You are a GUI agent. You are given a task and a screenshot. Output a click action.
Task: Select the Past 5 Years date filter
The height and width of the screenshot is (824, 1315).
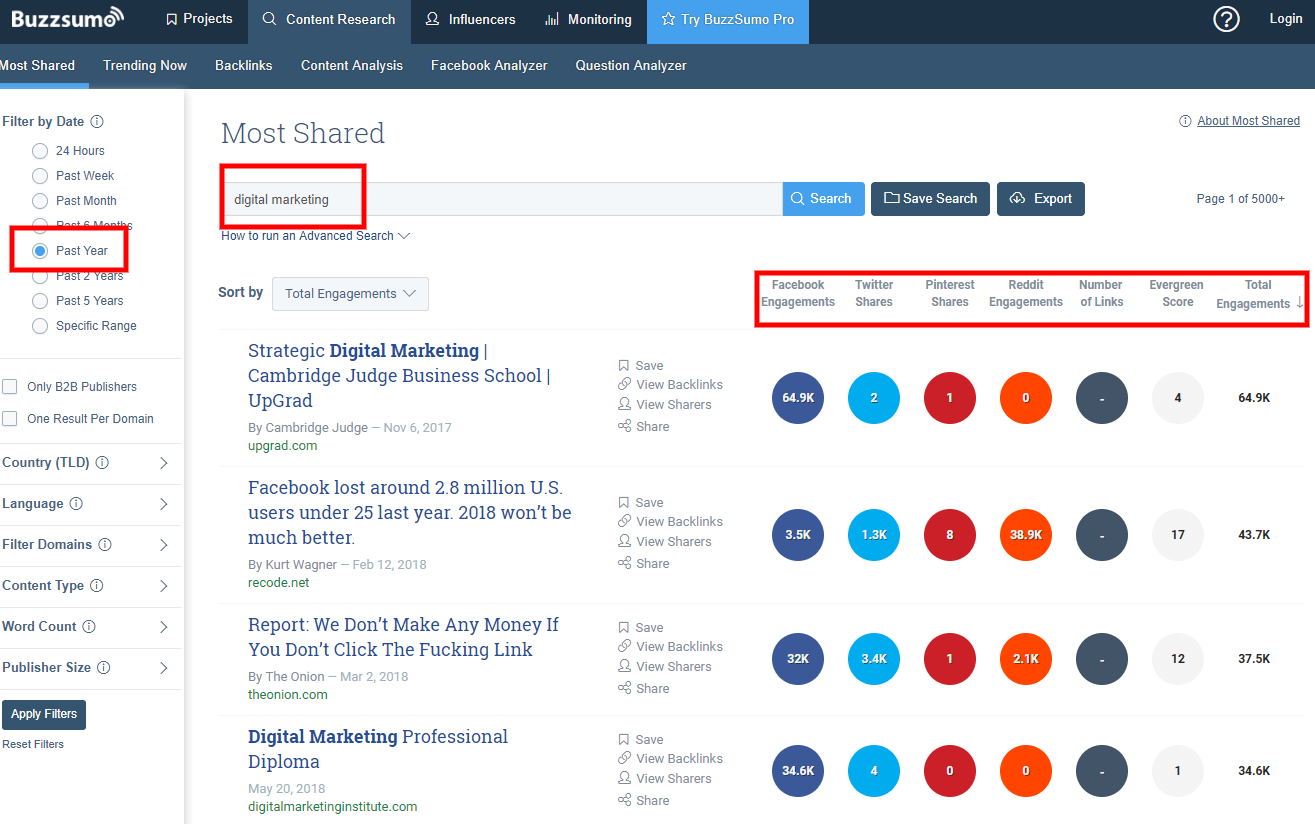[x=40, y=301]
